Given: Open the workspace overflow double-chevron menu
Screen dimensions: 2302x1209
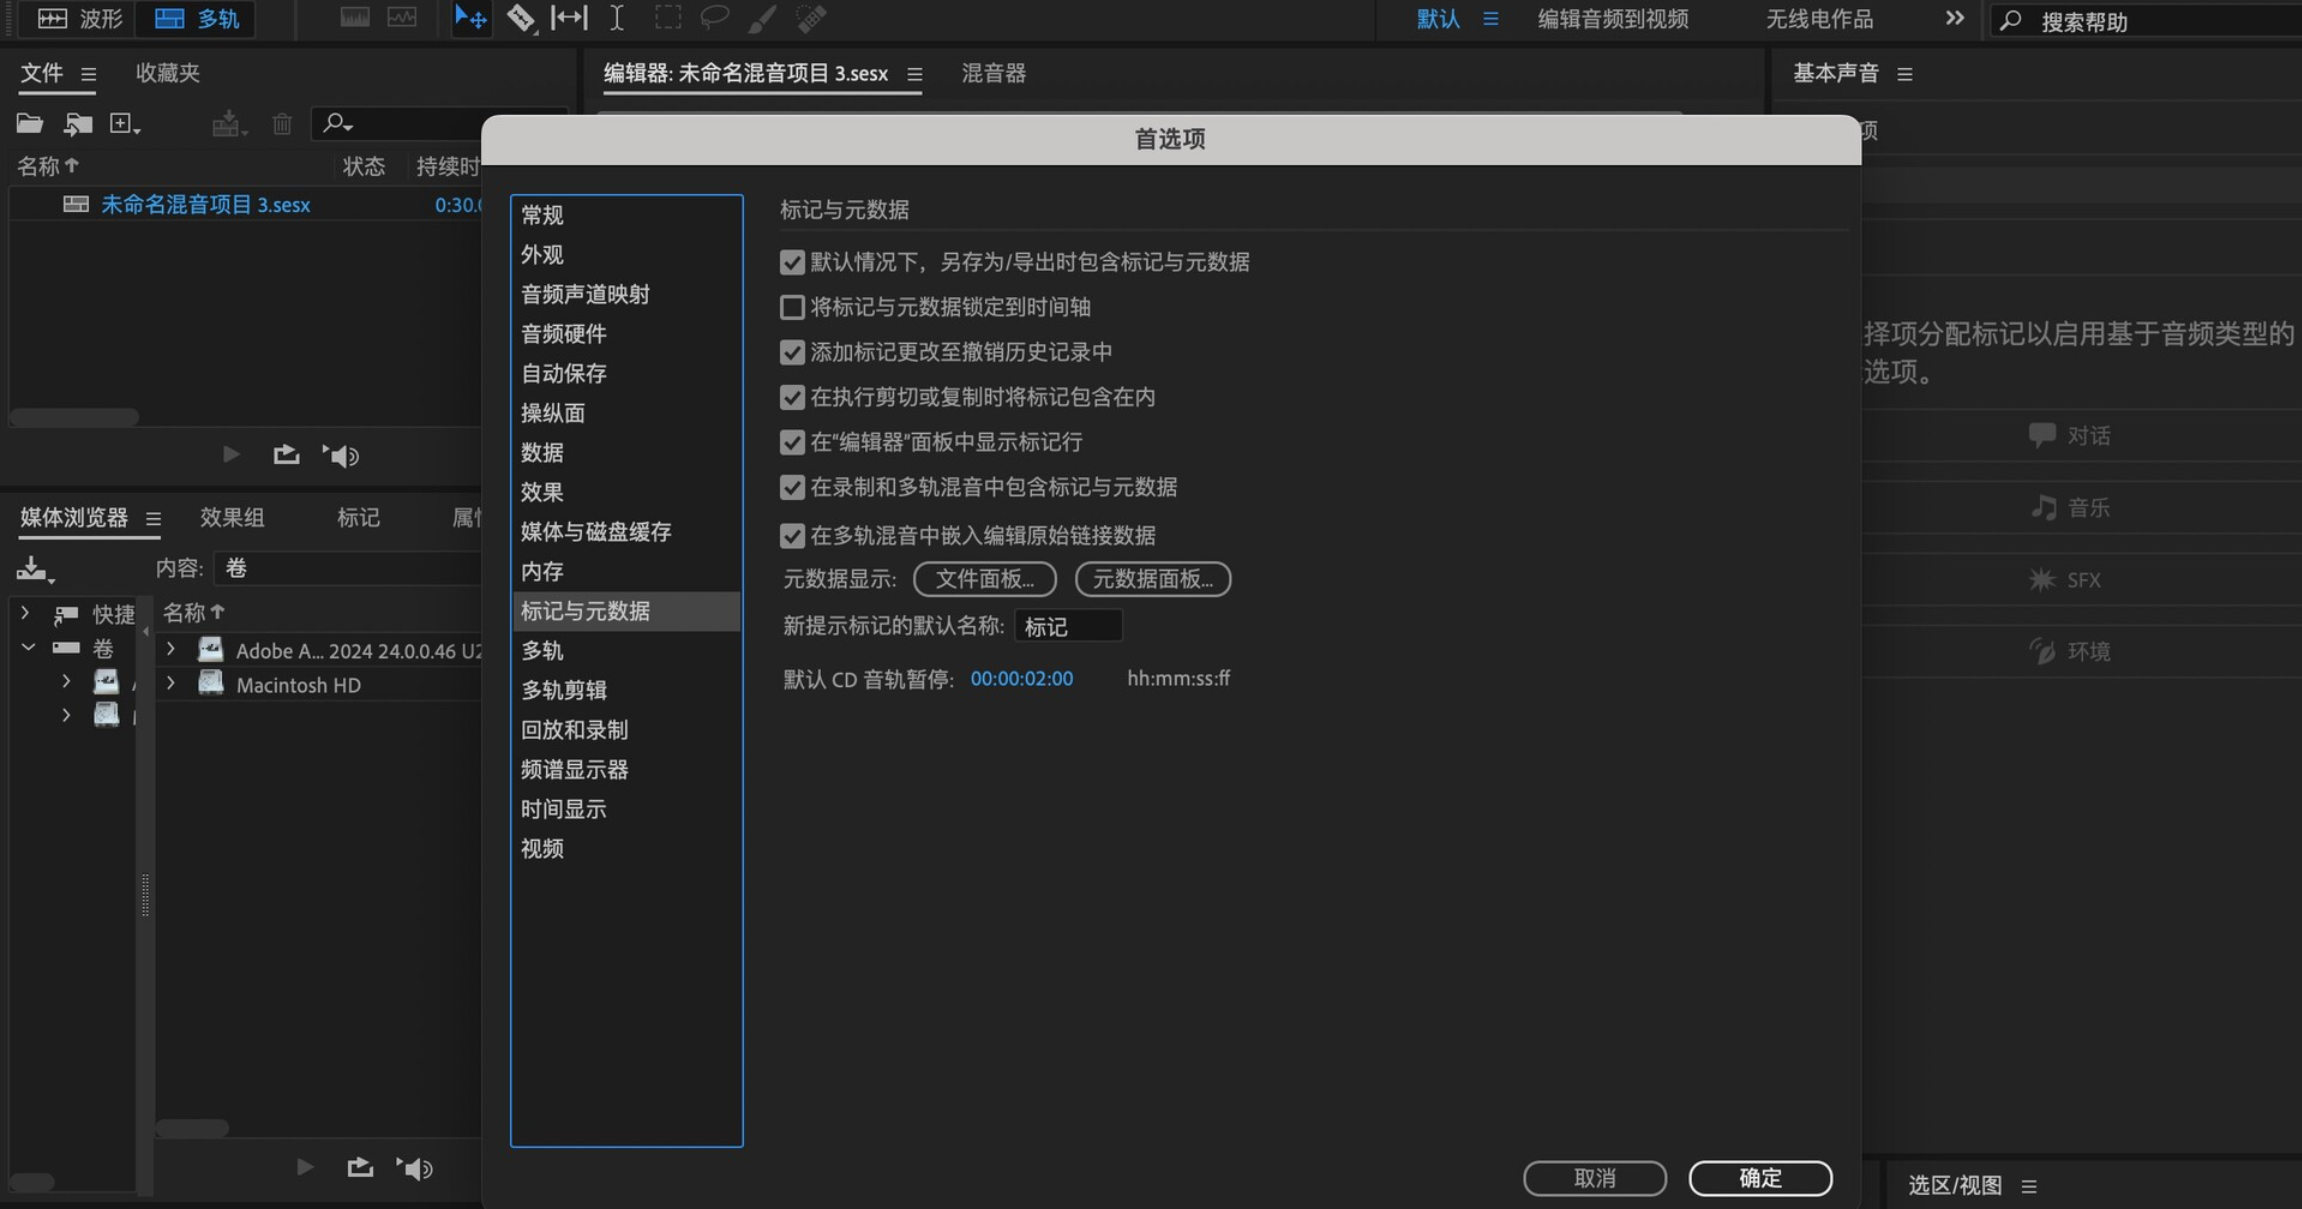Looking at the screenshot, I should 1954,18.
